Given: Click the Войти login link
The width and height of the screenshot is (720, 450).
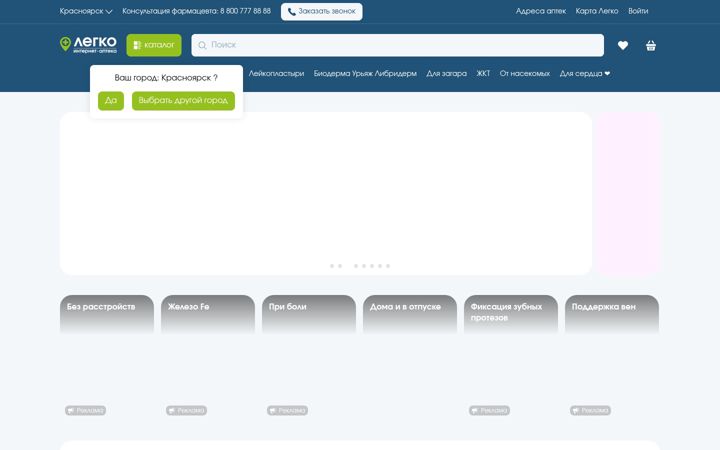Looking at the screenshot, I should 638,11.
